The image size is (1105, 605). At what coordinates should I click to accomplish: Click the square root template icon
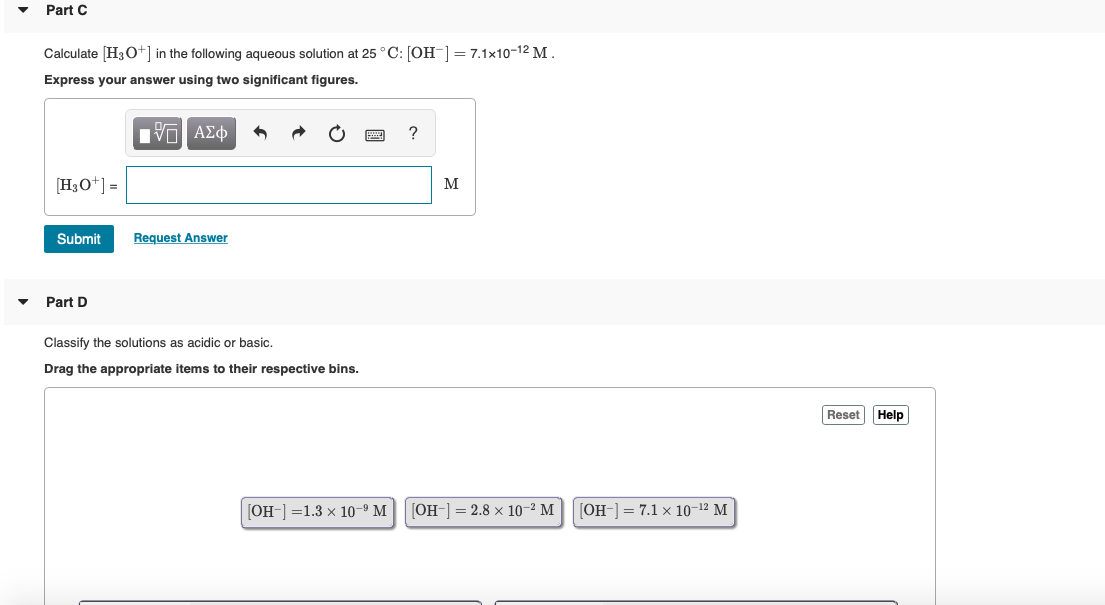click(156, 132)
